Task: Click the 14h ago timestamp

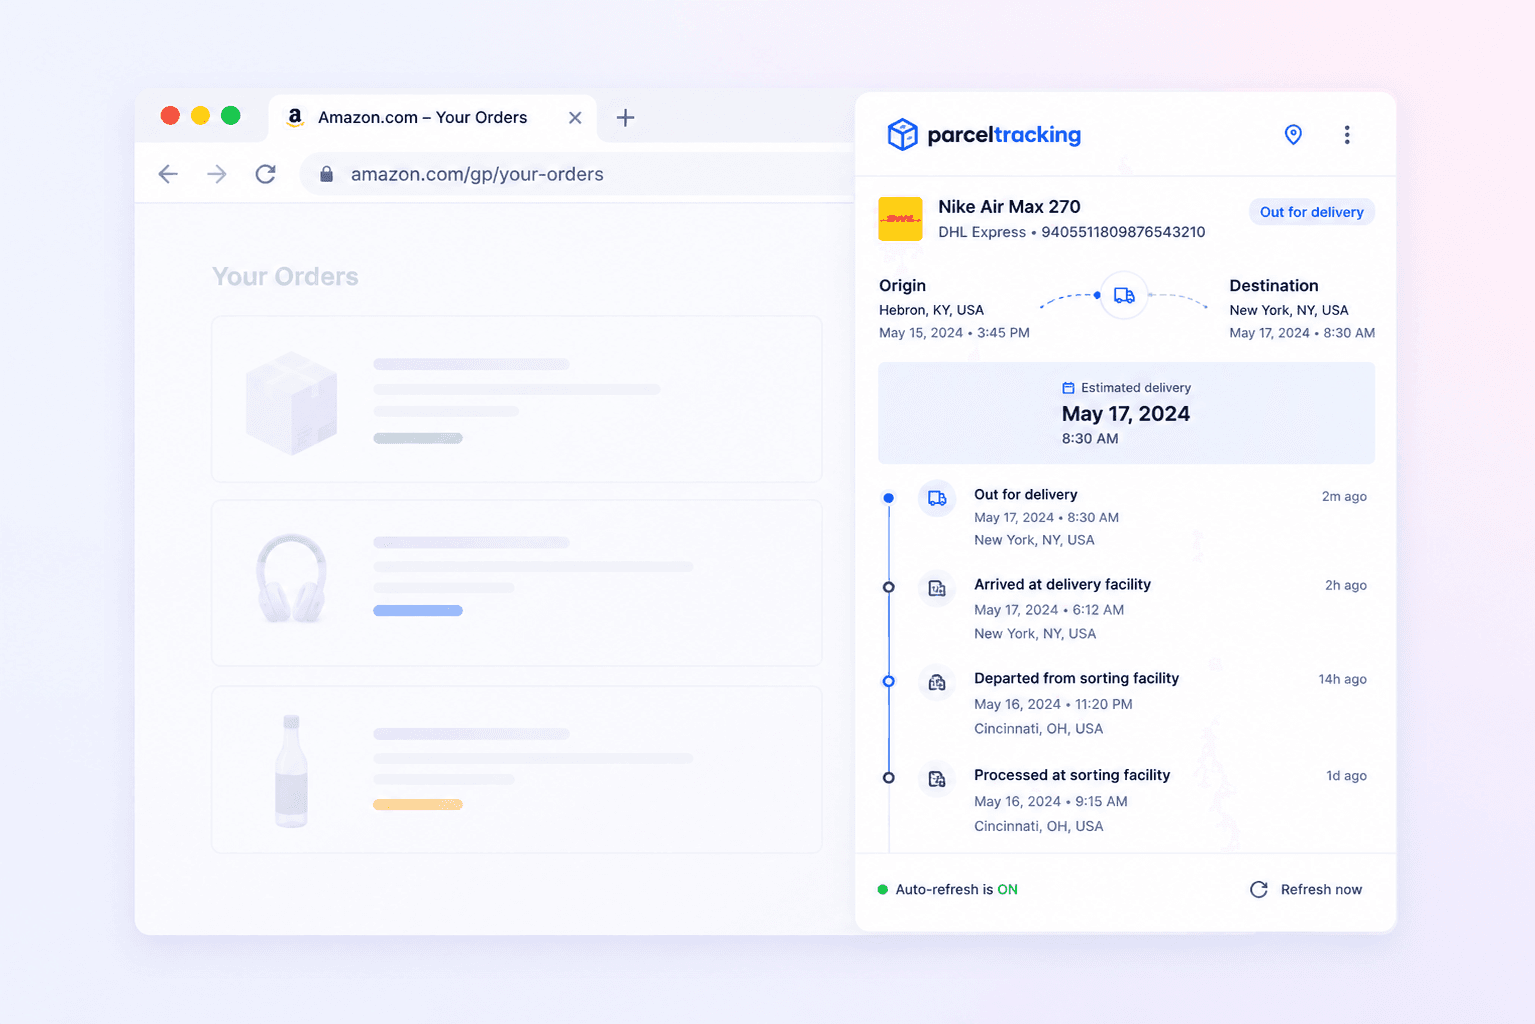Action: click(x=1342, y=679)
